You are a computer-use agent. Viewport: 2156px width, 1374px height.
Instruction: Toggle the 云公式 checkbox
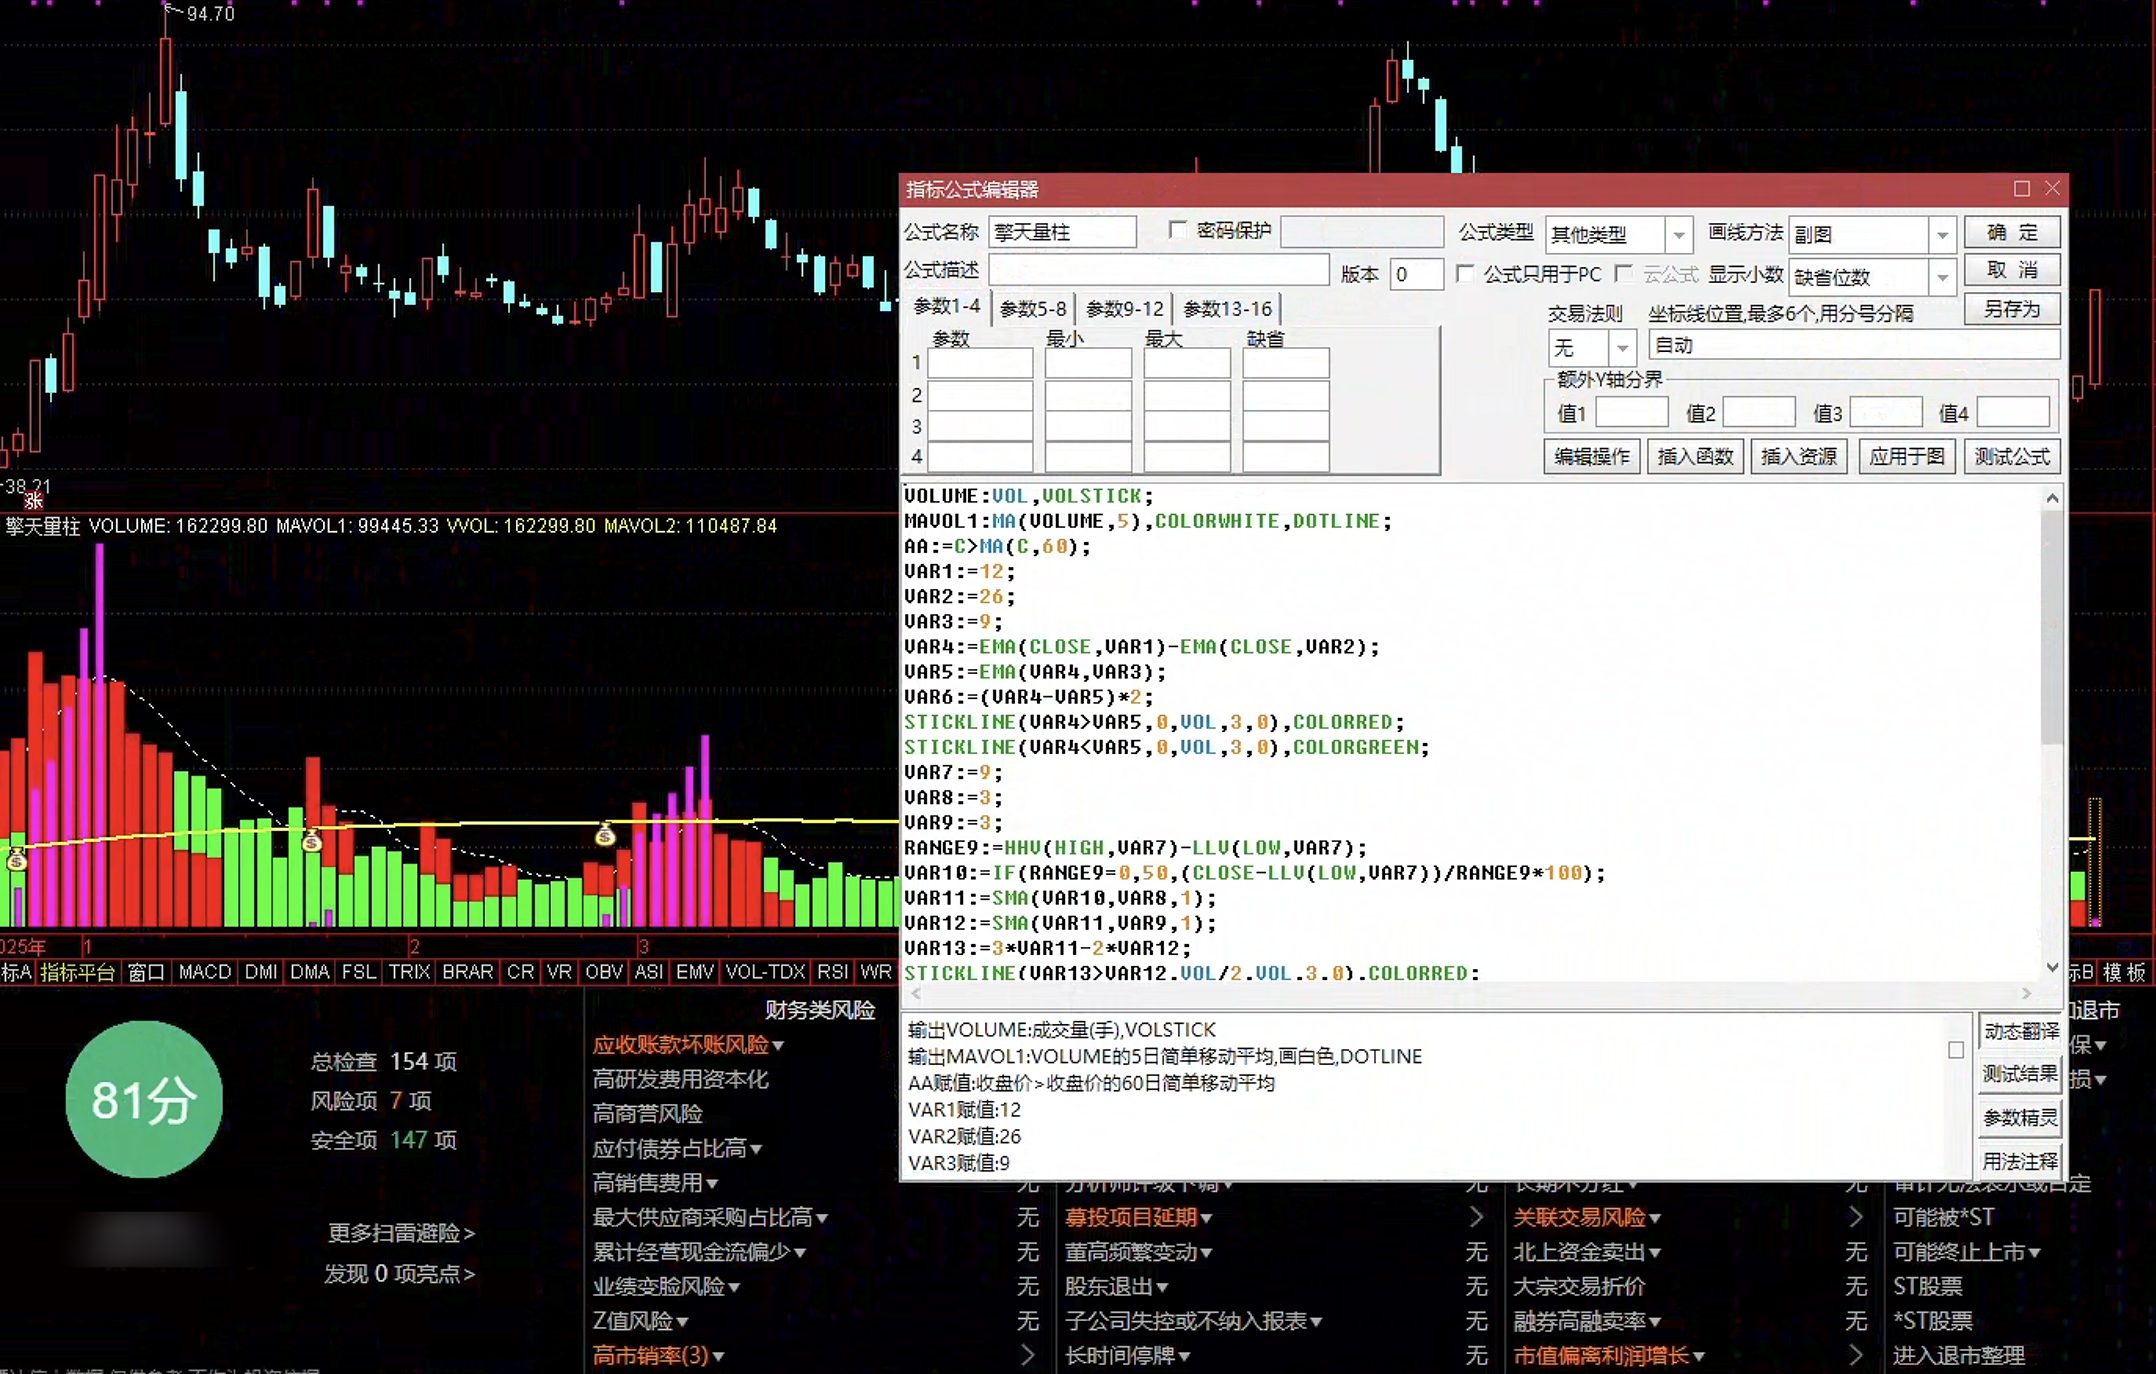[x=1624, y=274]
